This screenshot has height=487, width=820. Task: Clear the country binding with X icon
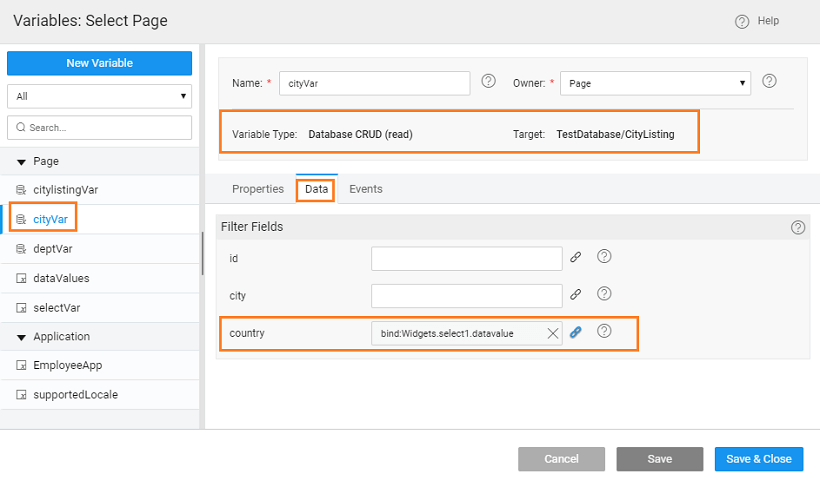coord(552,333)
